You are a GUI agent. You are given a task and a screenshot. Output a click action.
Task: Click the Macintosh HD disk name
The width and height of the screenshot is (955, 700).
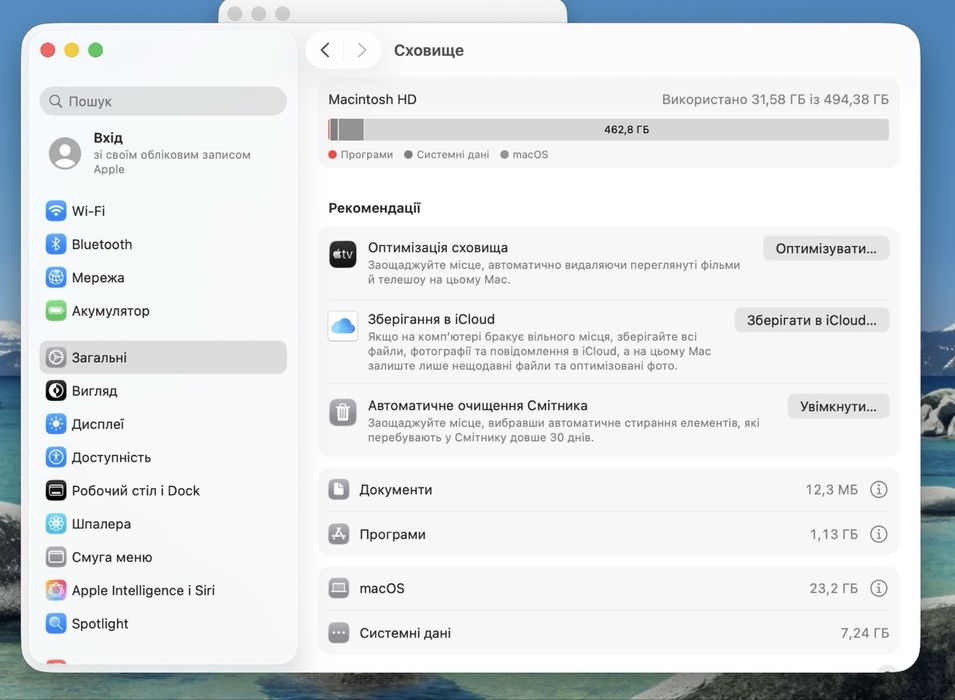coord(373,99)
